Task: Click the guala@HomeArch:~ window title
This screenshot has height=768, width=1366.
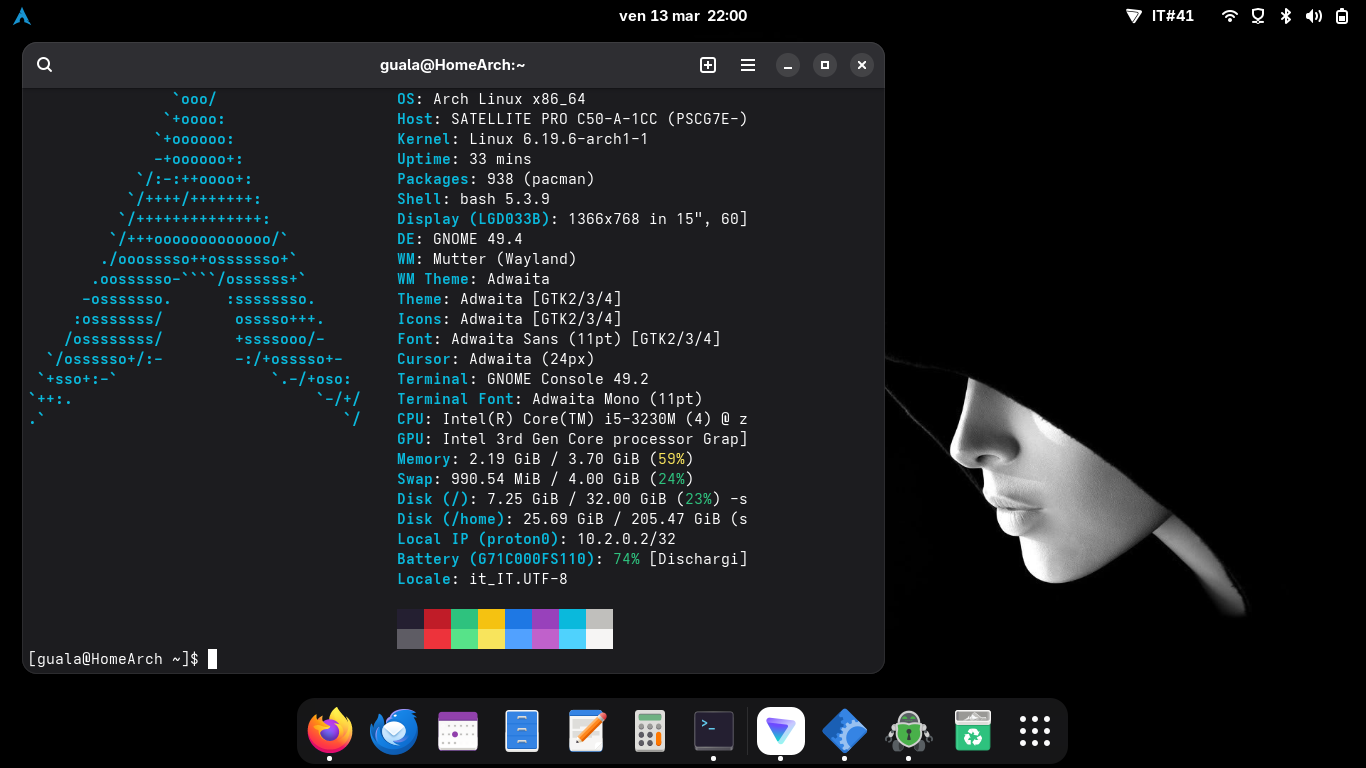Action: tap(453, 65)
